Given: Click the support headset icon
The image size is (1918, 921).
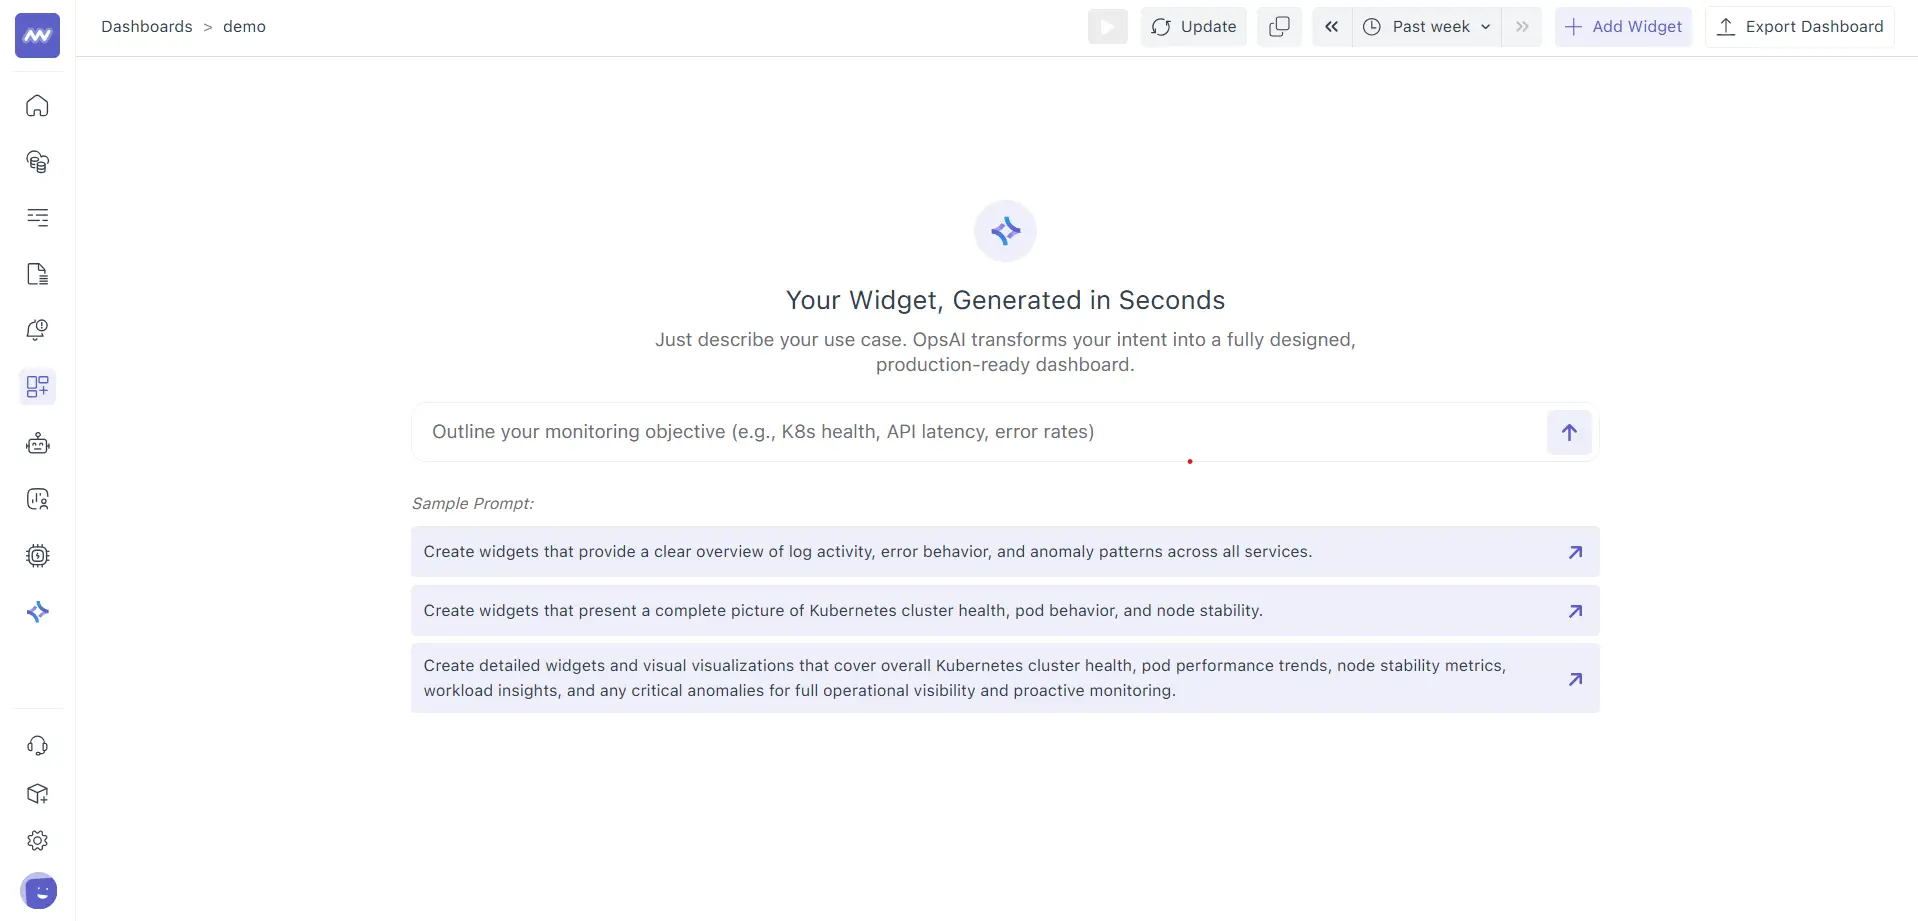Looking at the screenshot, I should [x=37, y=746].
